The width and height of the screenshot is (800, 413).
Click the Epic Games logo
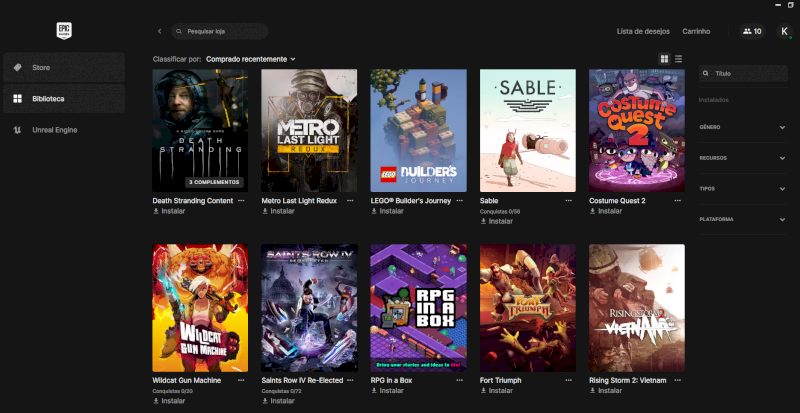click(x=64, y=31)
